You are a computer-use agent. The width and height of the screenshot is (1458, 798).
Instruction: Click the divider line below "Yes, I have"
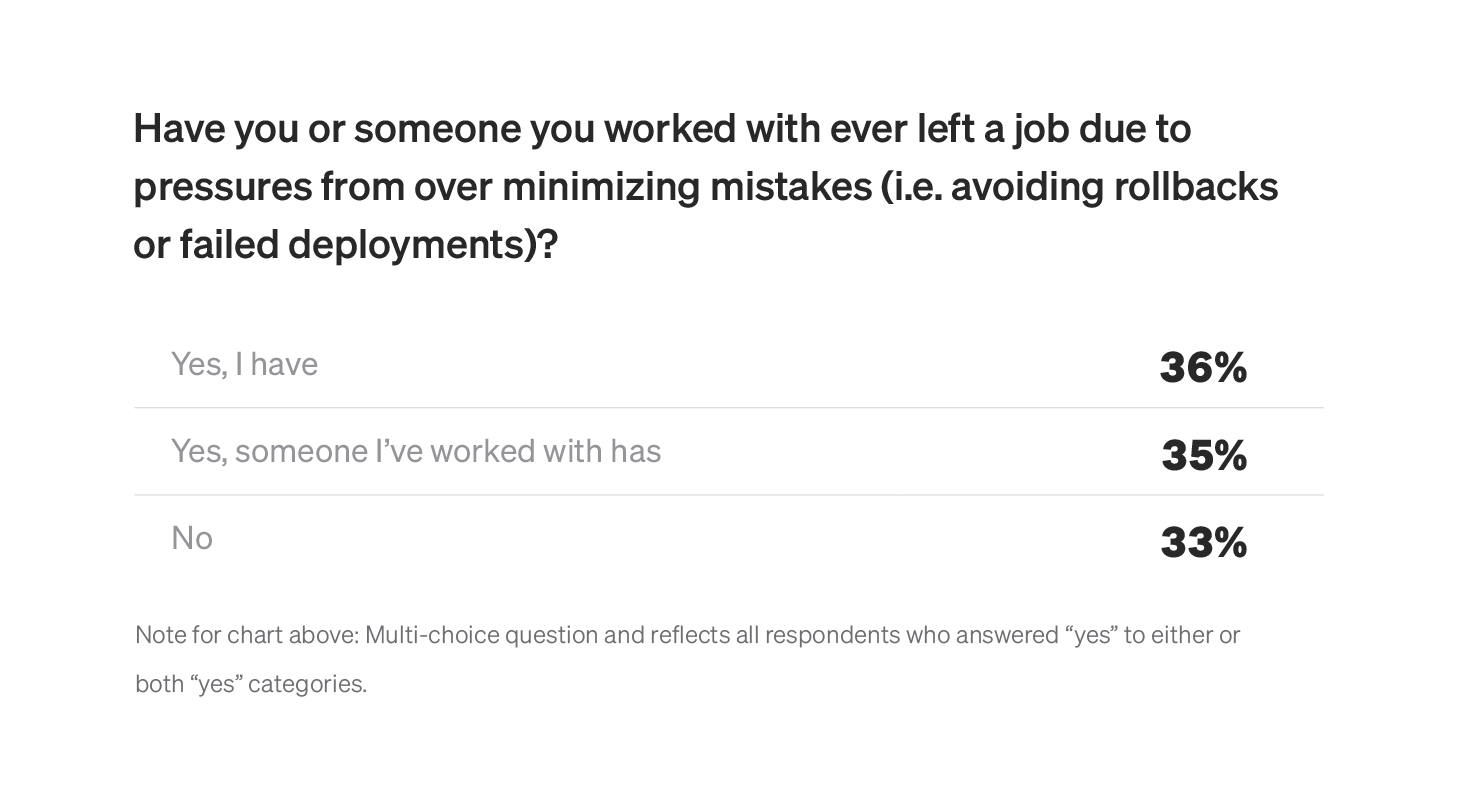[x=728, y=408]
